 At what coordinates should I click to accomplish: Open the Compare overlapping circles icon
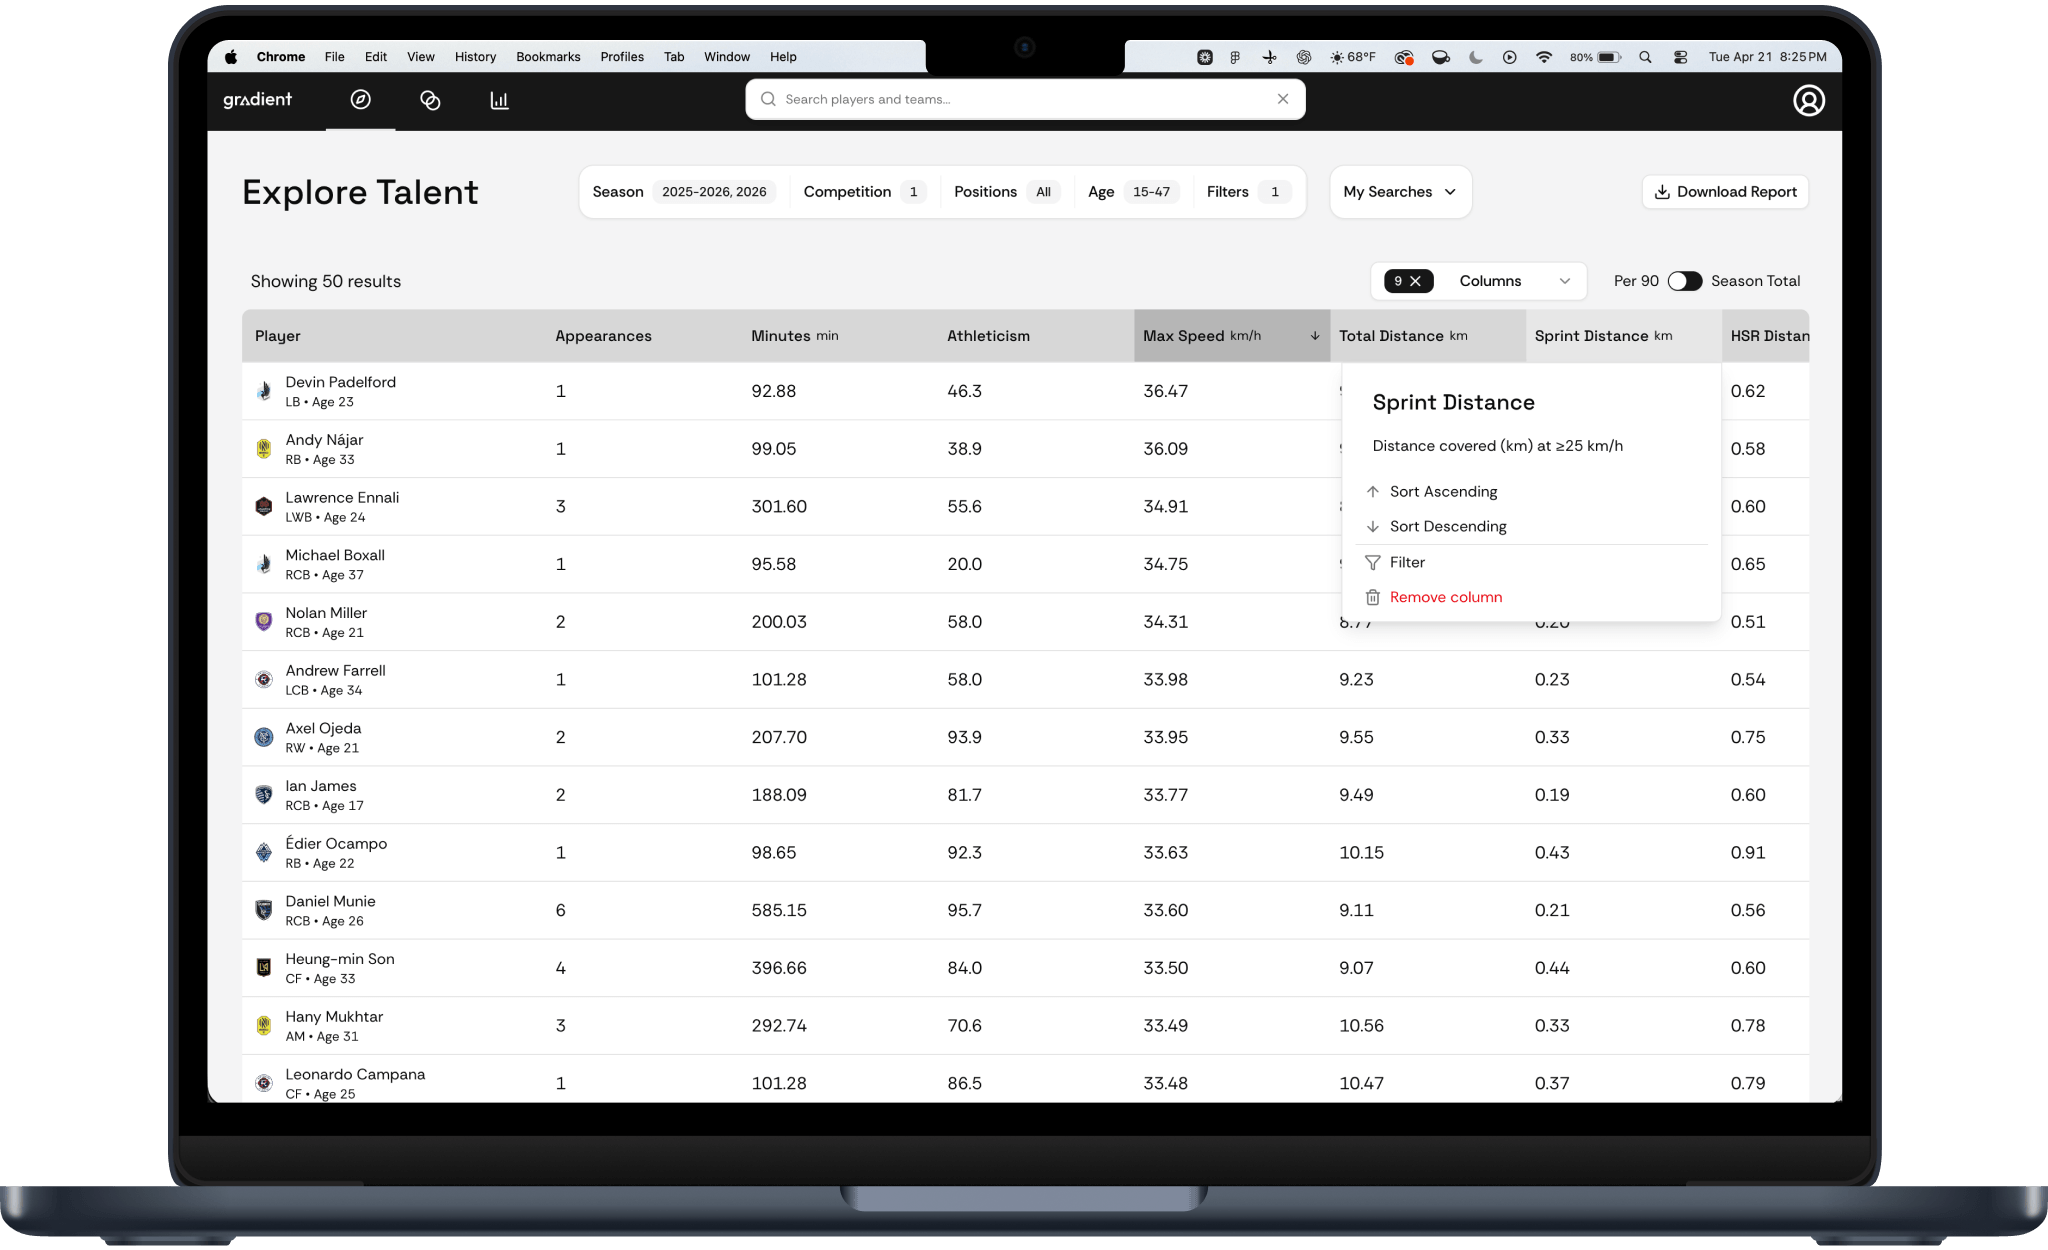[430, 100]
